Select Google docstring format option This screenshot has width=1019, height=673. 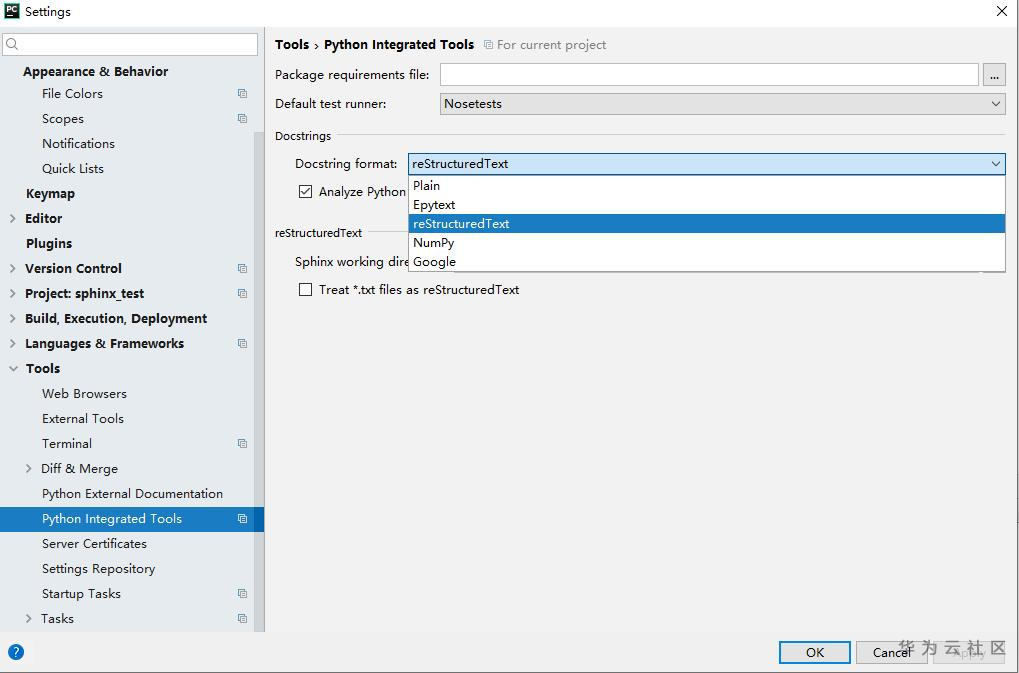[435, 262]
